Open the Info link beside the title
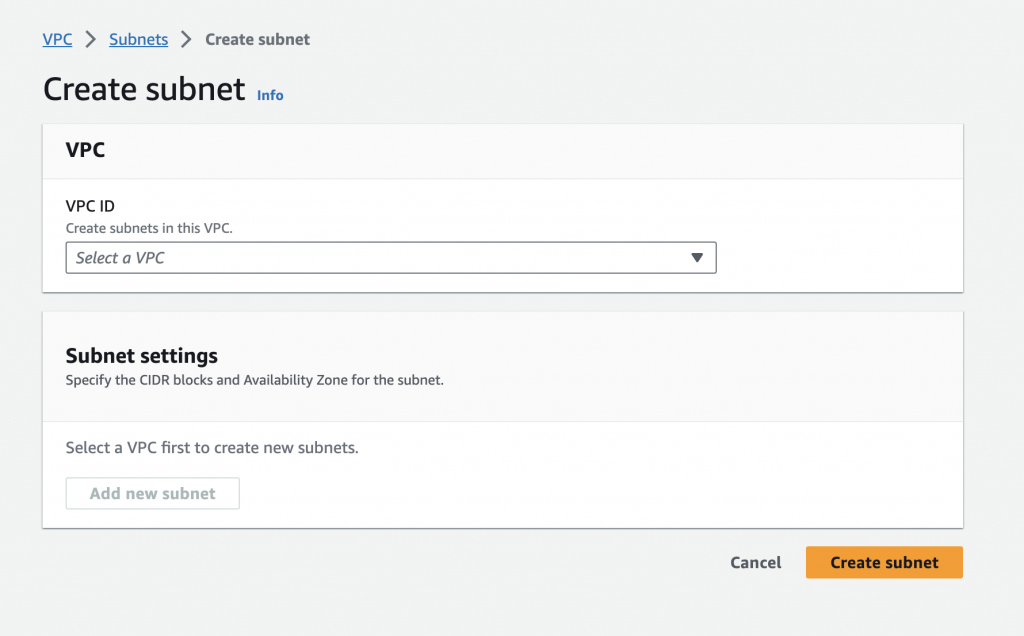1024x636 pixels. click(270, 95)
